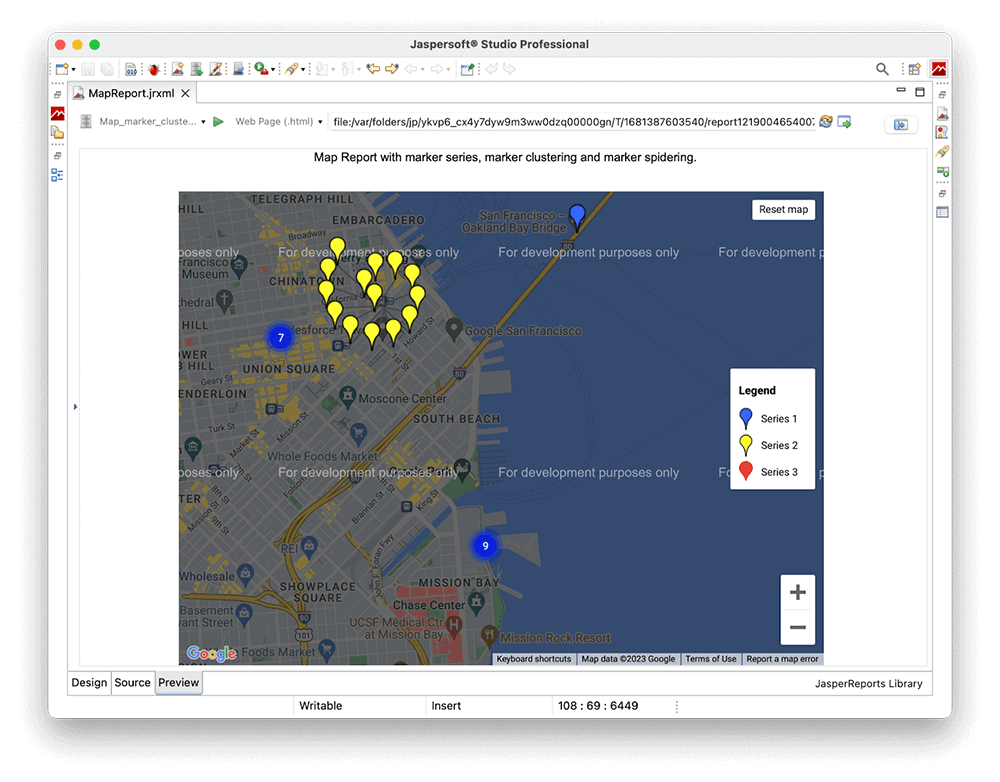Viewport: 1000px width, 782px height.
Task: Click the preview file URL field
Action: [x=573, y=122]
